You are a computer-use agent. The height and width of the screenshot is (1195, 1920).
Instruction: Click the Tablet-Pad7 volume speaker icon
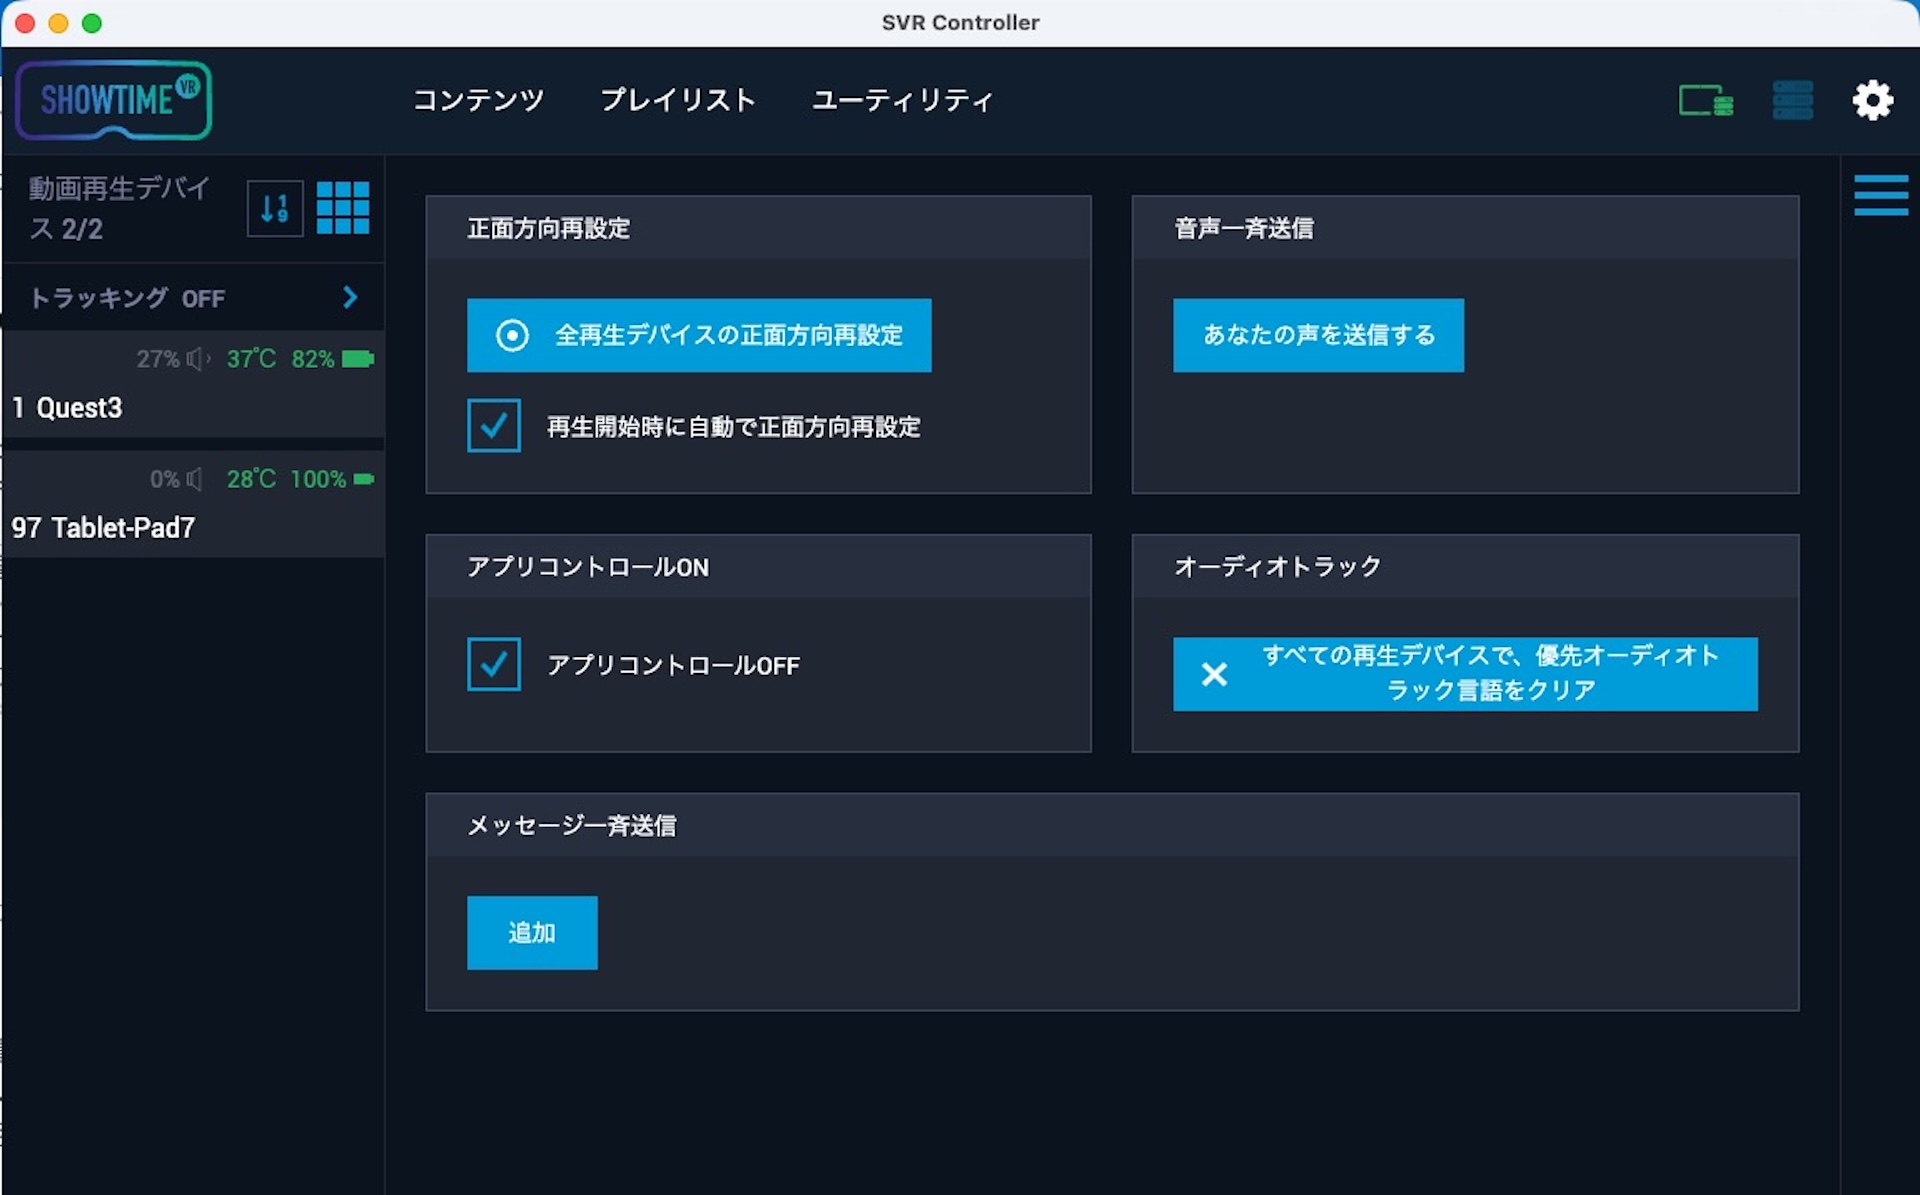pos(195,479)
